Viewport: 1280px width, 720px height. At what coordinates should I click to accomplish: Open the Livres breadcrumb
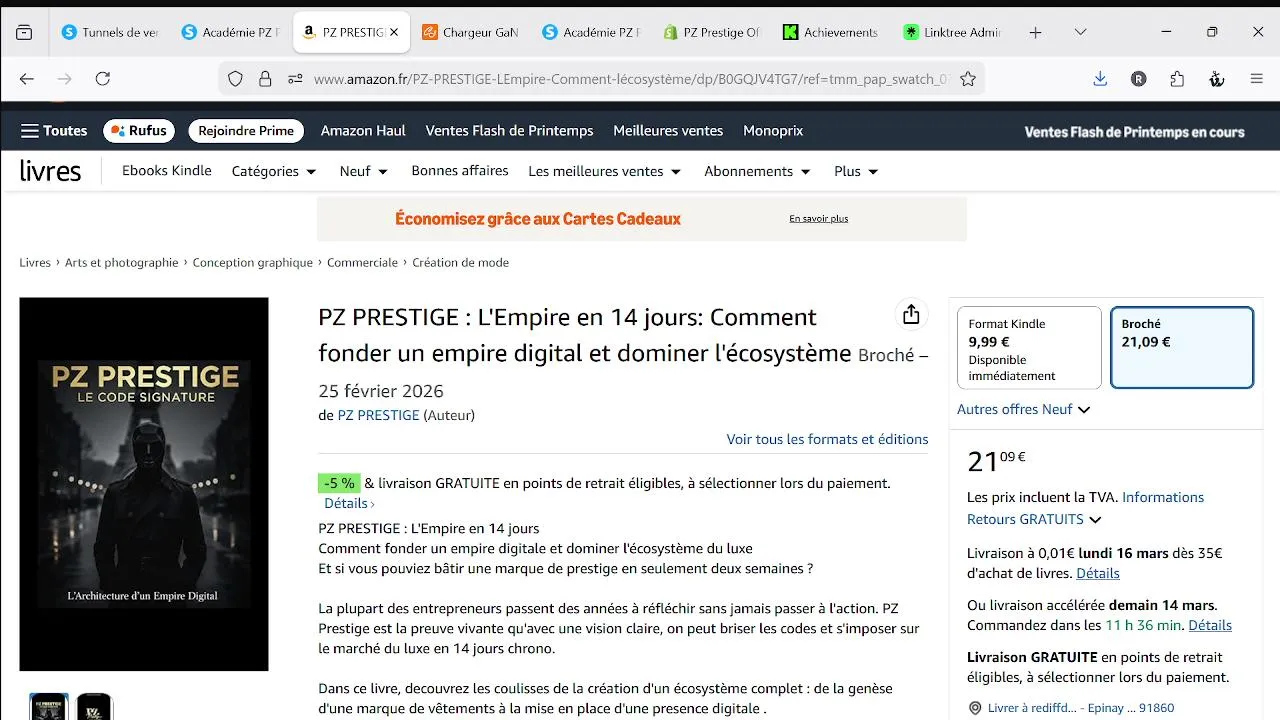[x=35, y=263]
